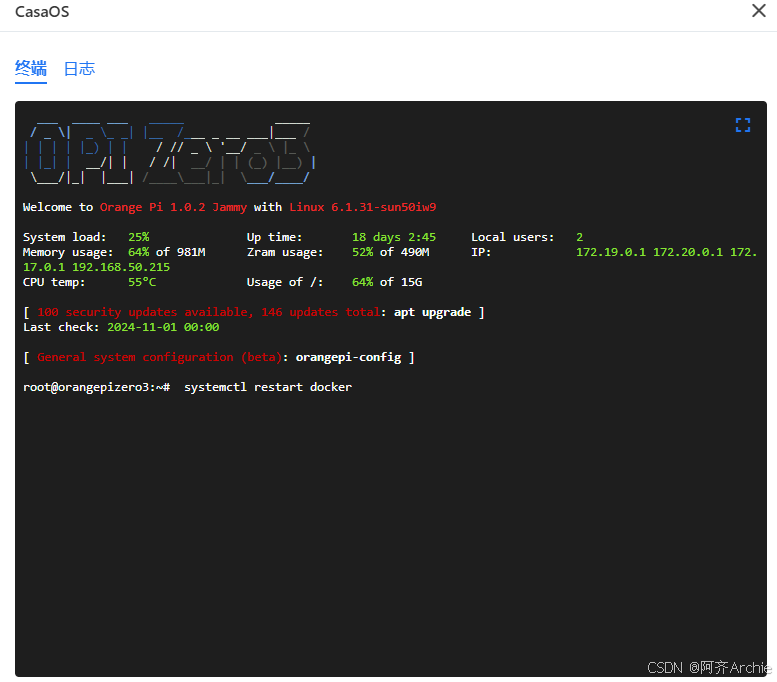This screenshot has width=777, height=682.
Task: Click '100 security updates available' text
Action: point(145,312)
